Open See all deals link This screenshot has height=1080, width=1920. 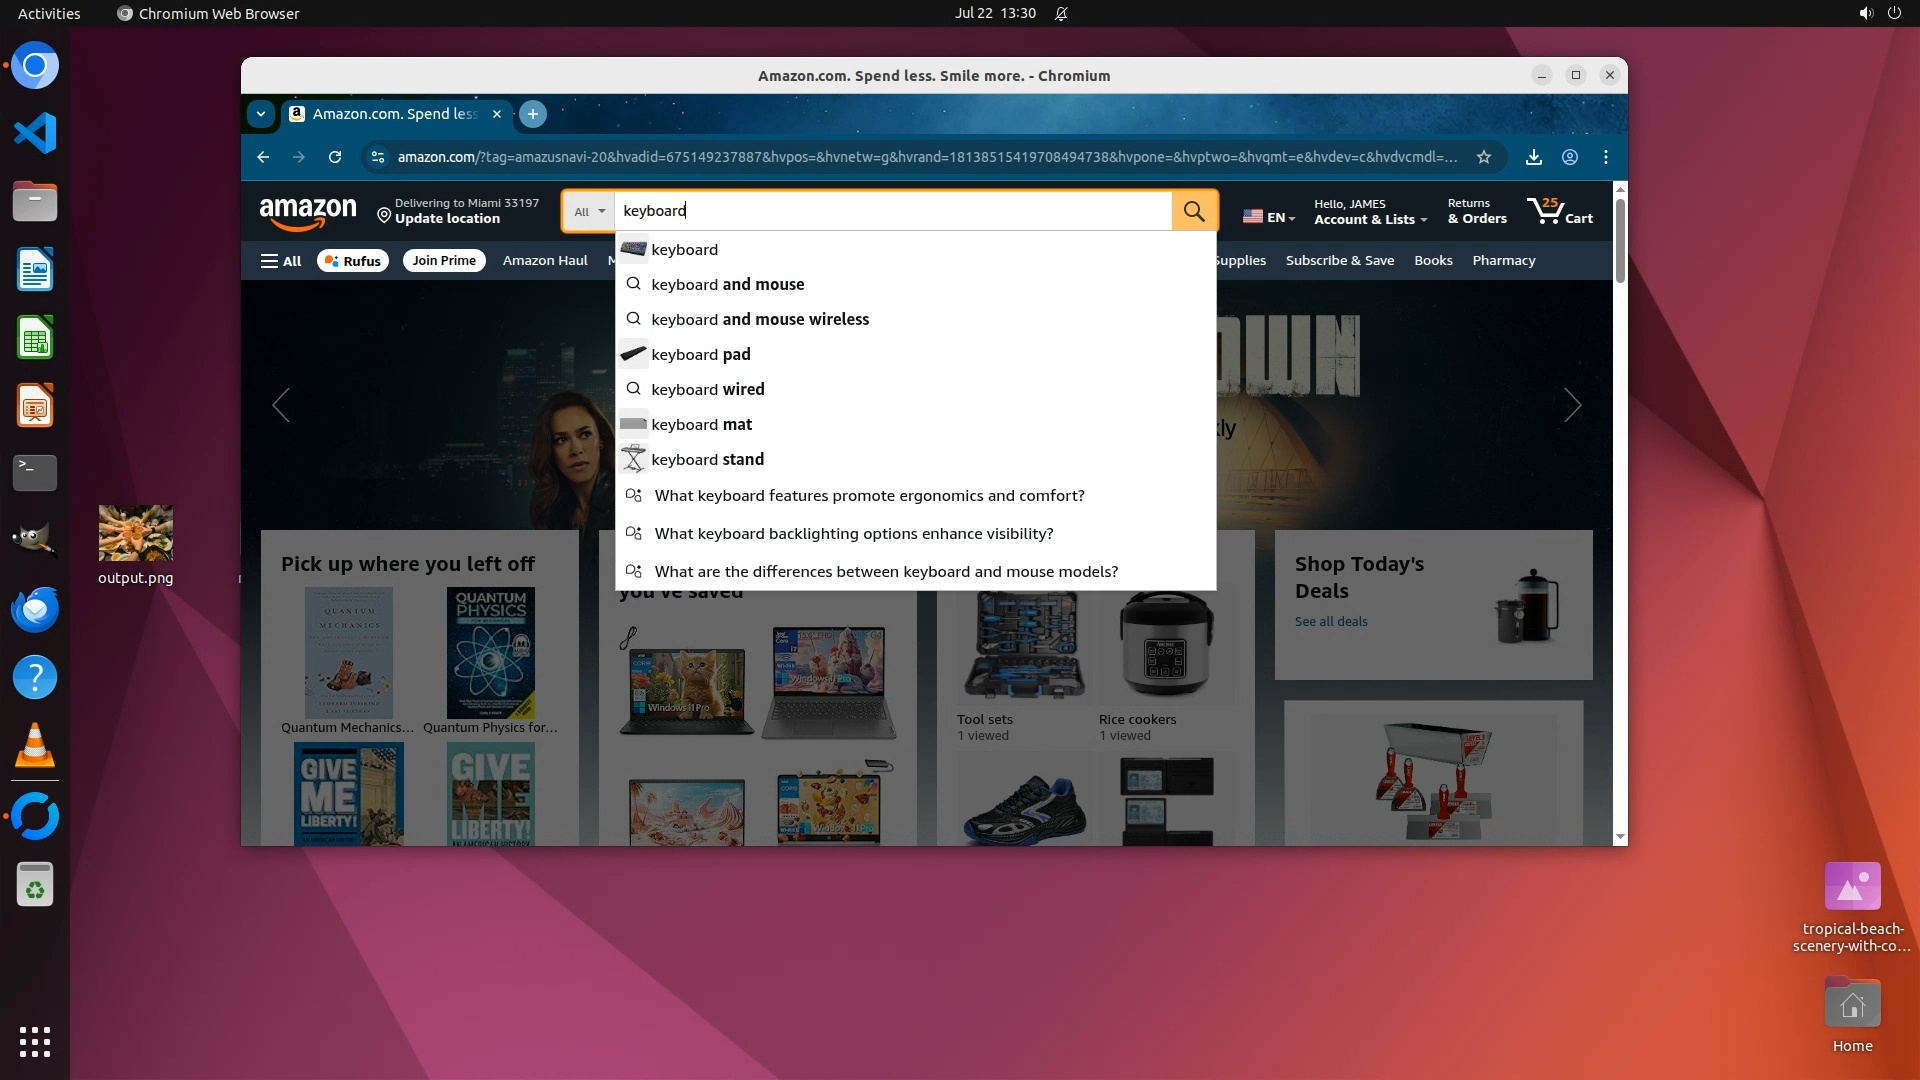[1330, 621]
